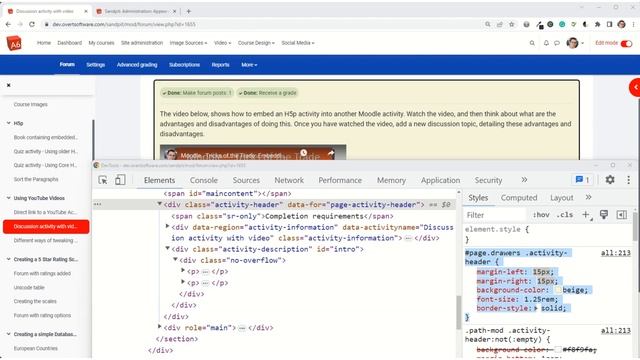This screenshot has height=360, width=640.
Task: Open the forum Settings tab
Action: click(96, 65)
